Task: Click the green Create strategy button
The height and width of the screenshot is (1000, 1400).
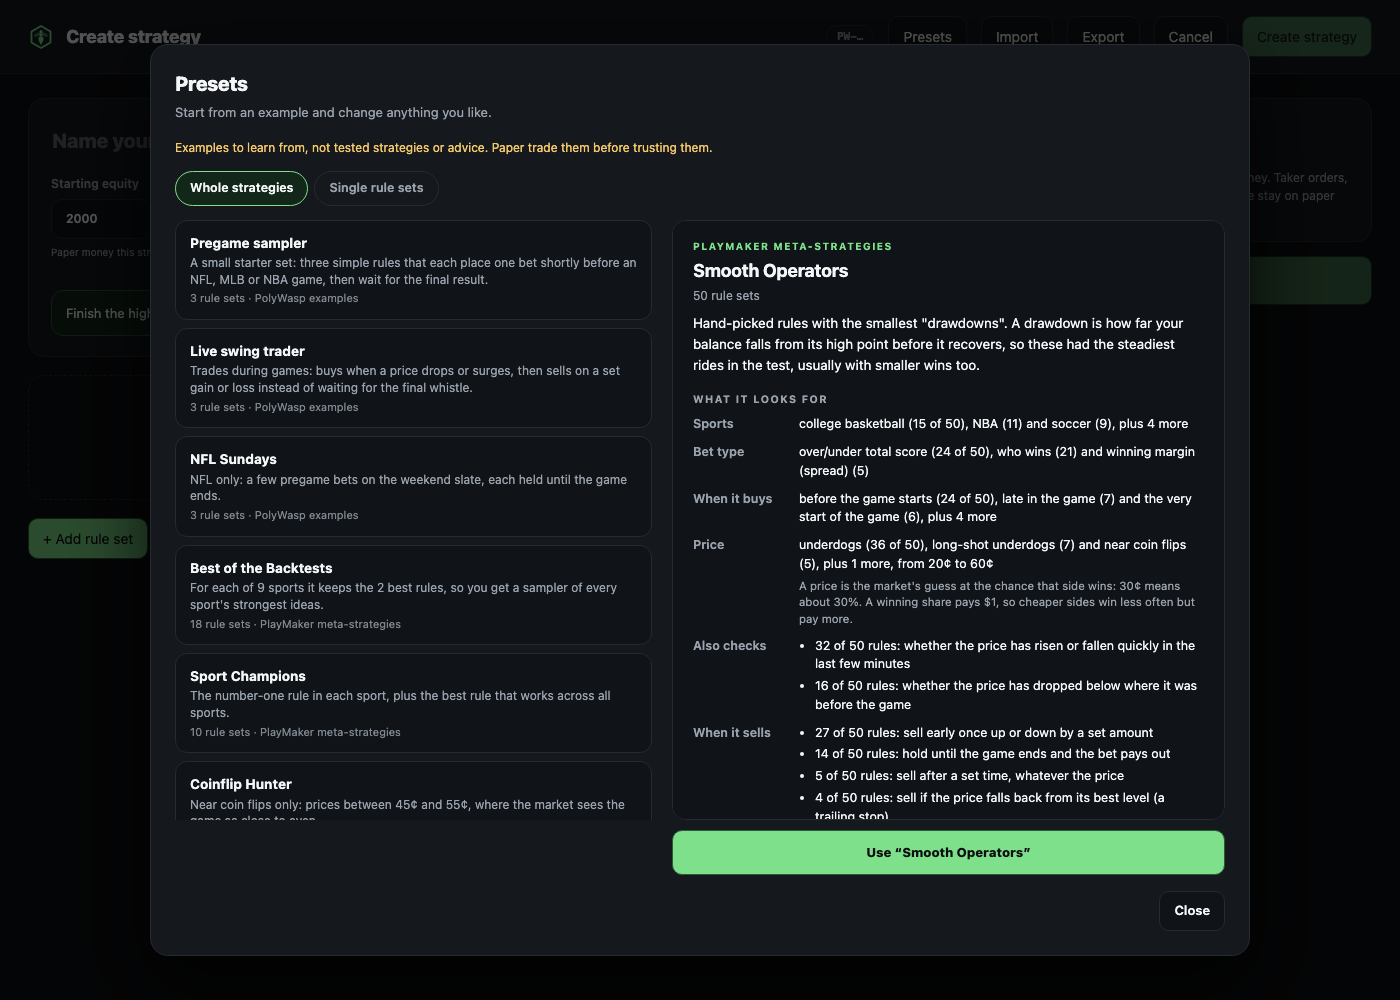Action: click(x=1307, y=37)
